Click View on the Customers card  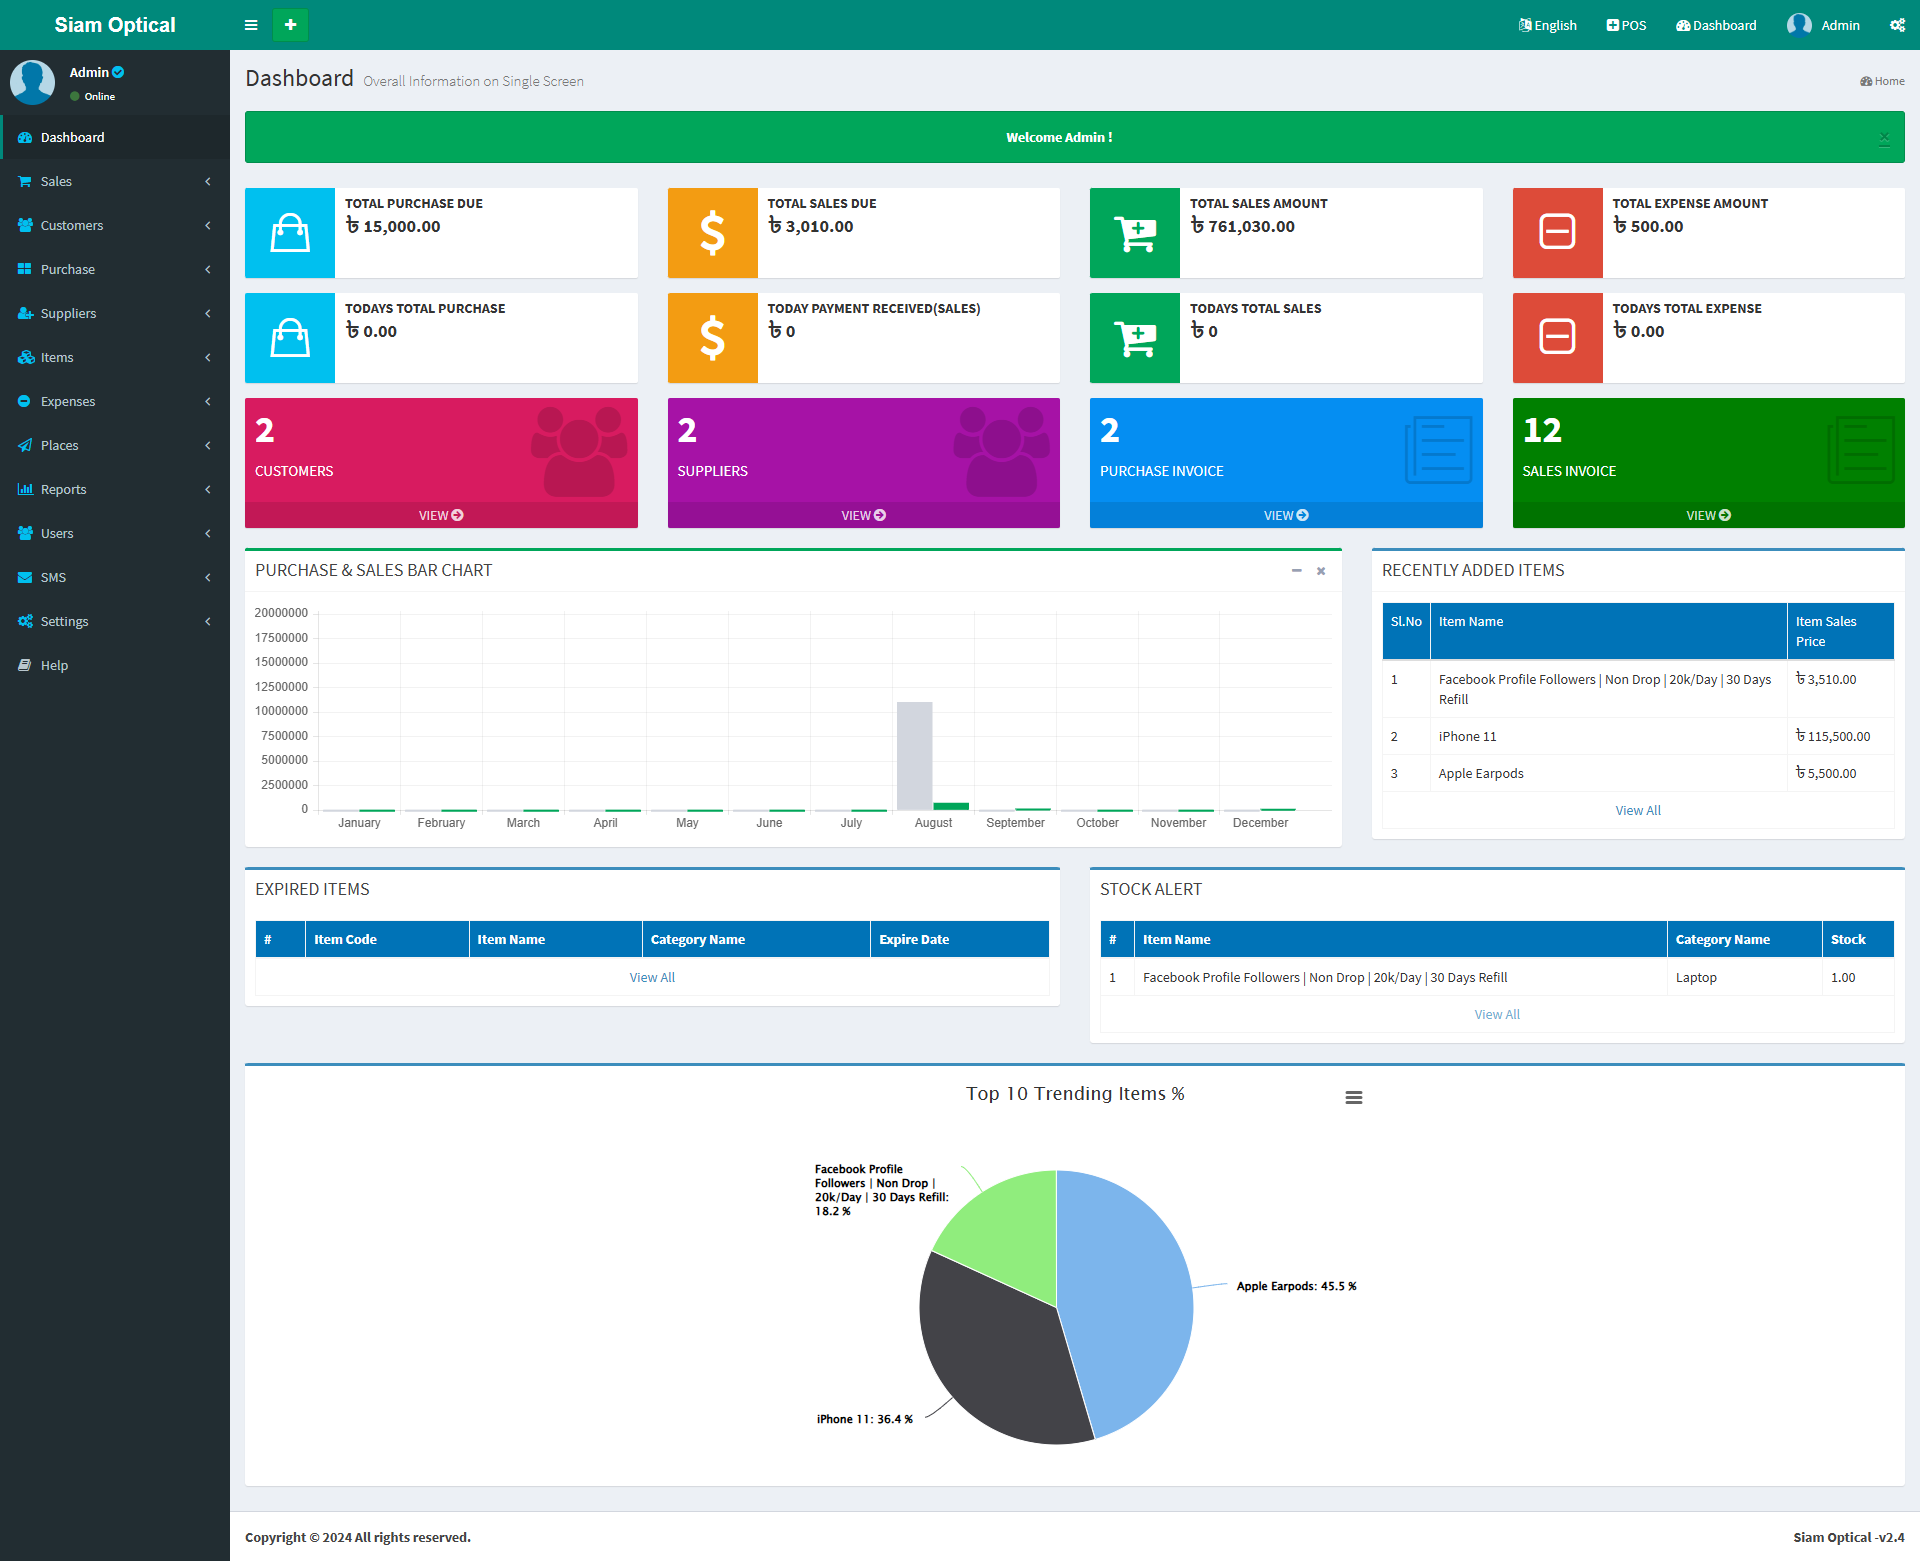(x=441, y=515)
